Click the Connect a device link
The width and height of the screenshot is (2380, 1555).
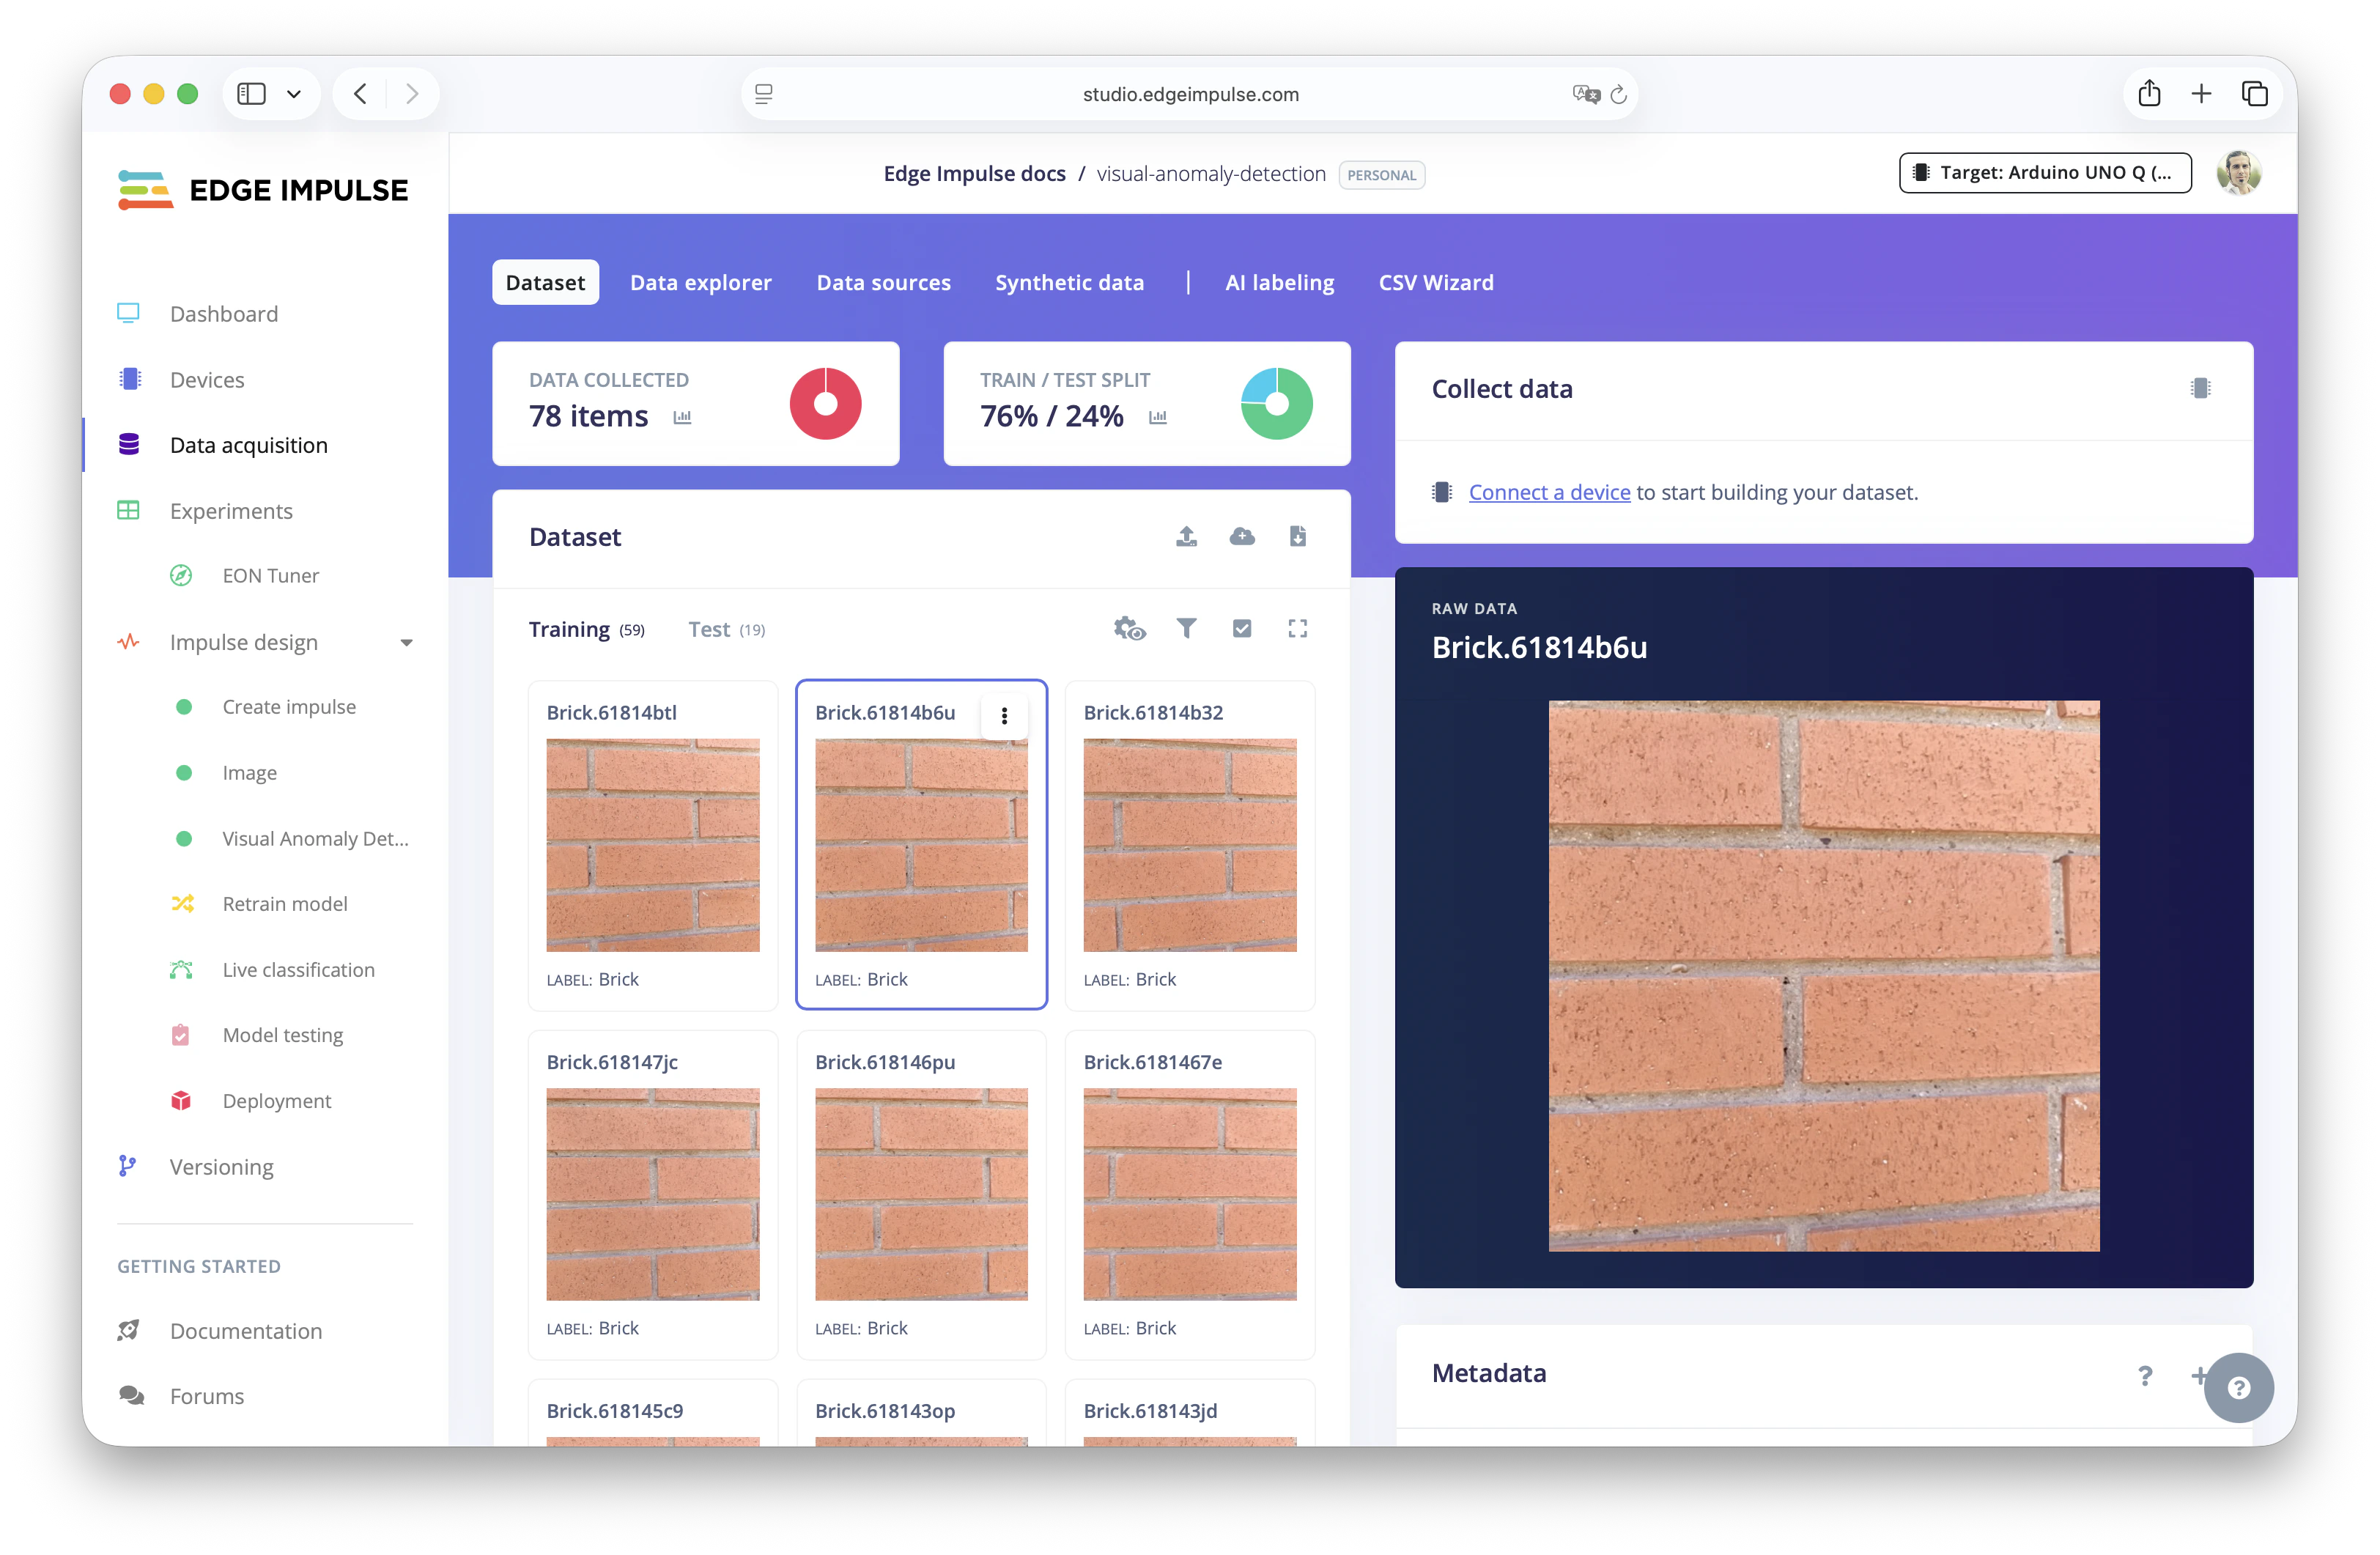coord(1548,492)
